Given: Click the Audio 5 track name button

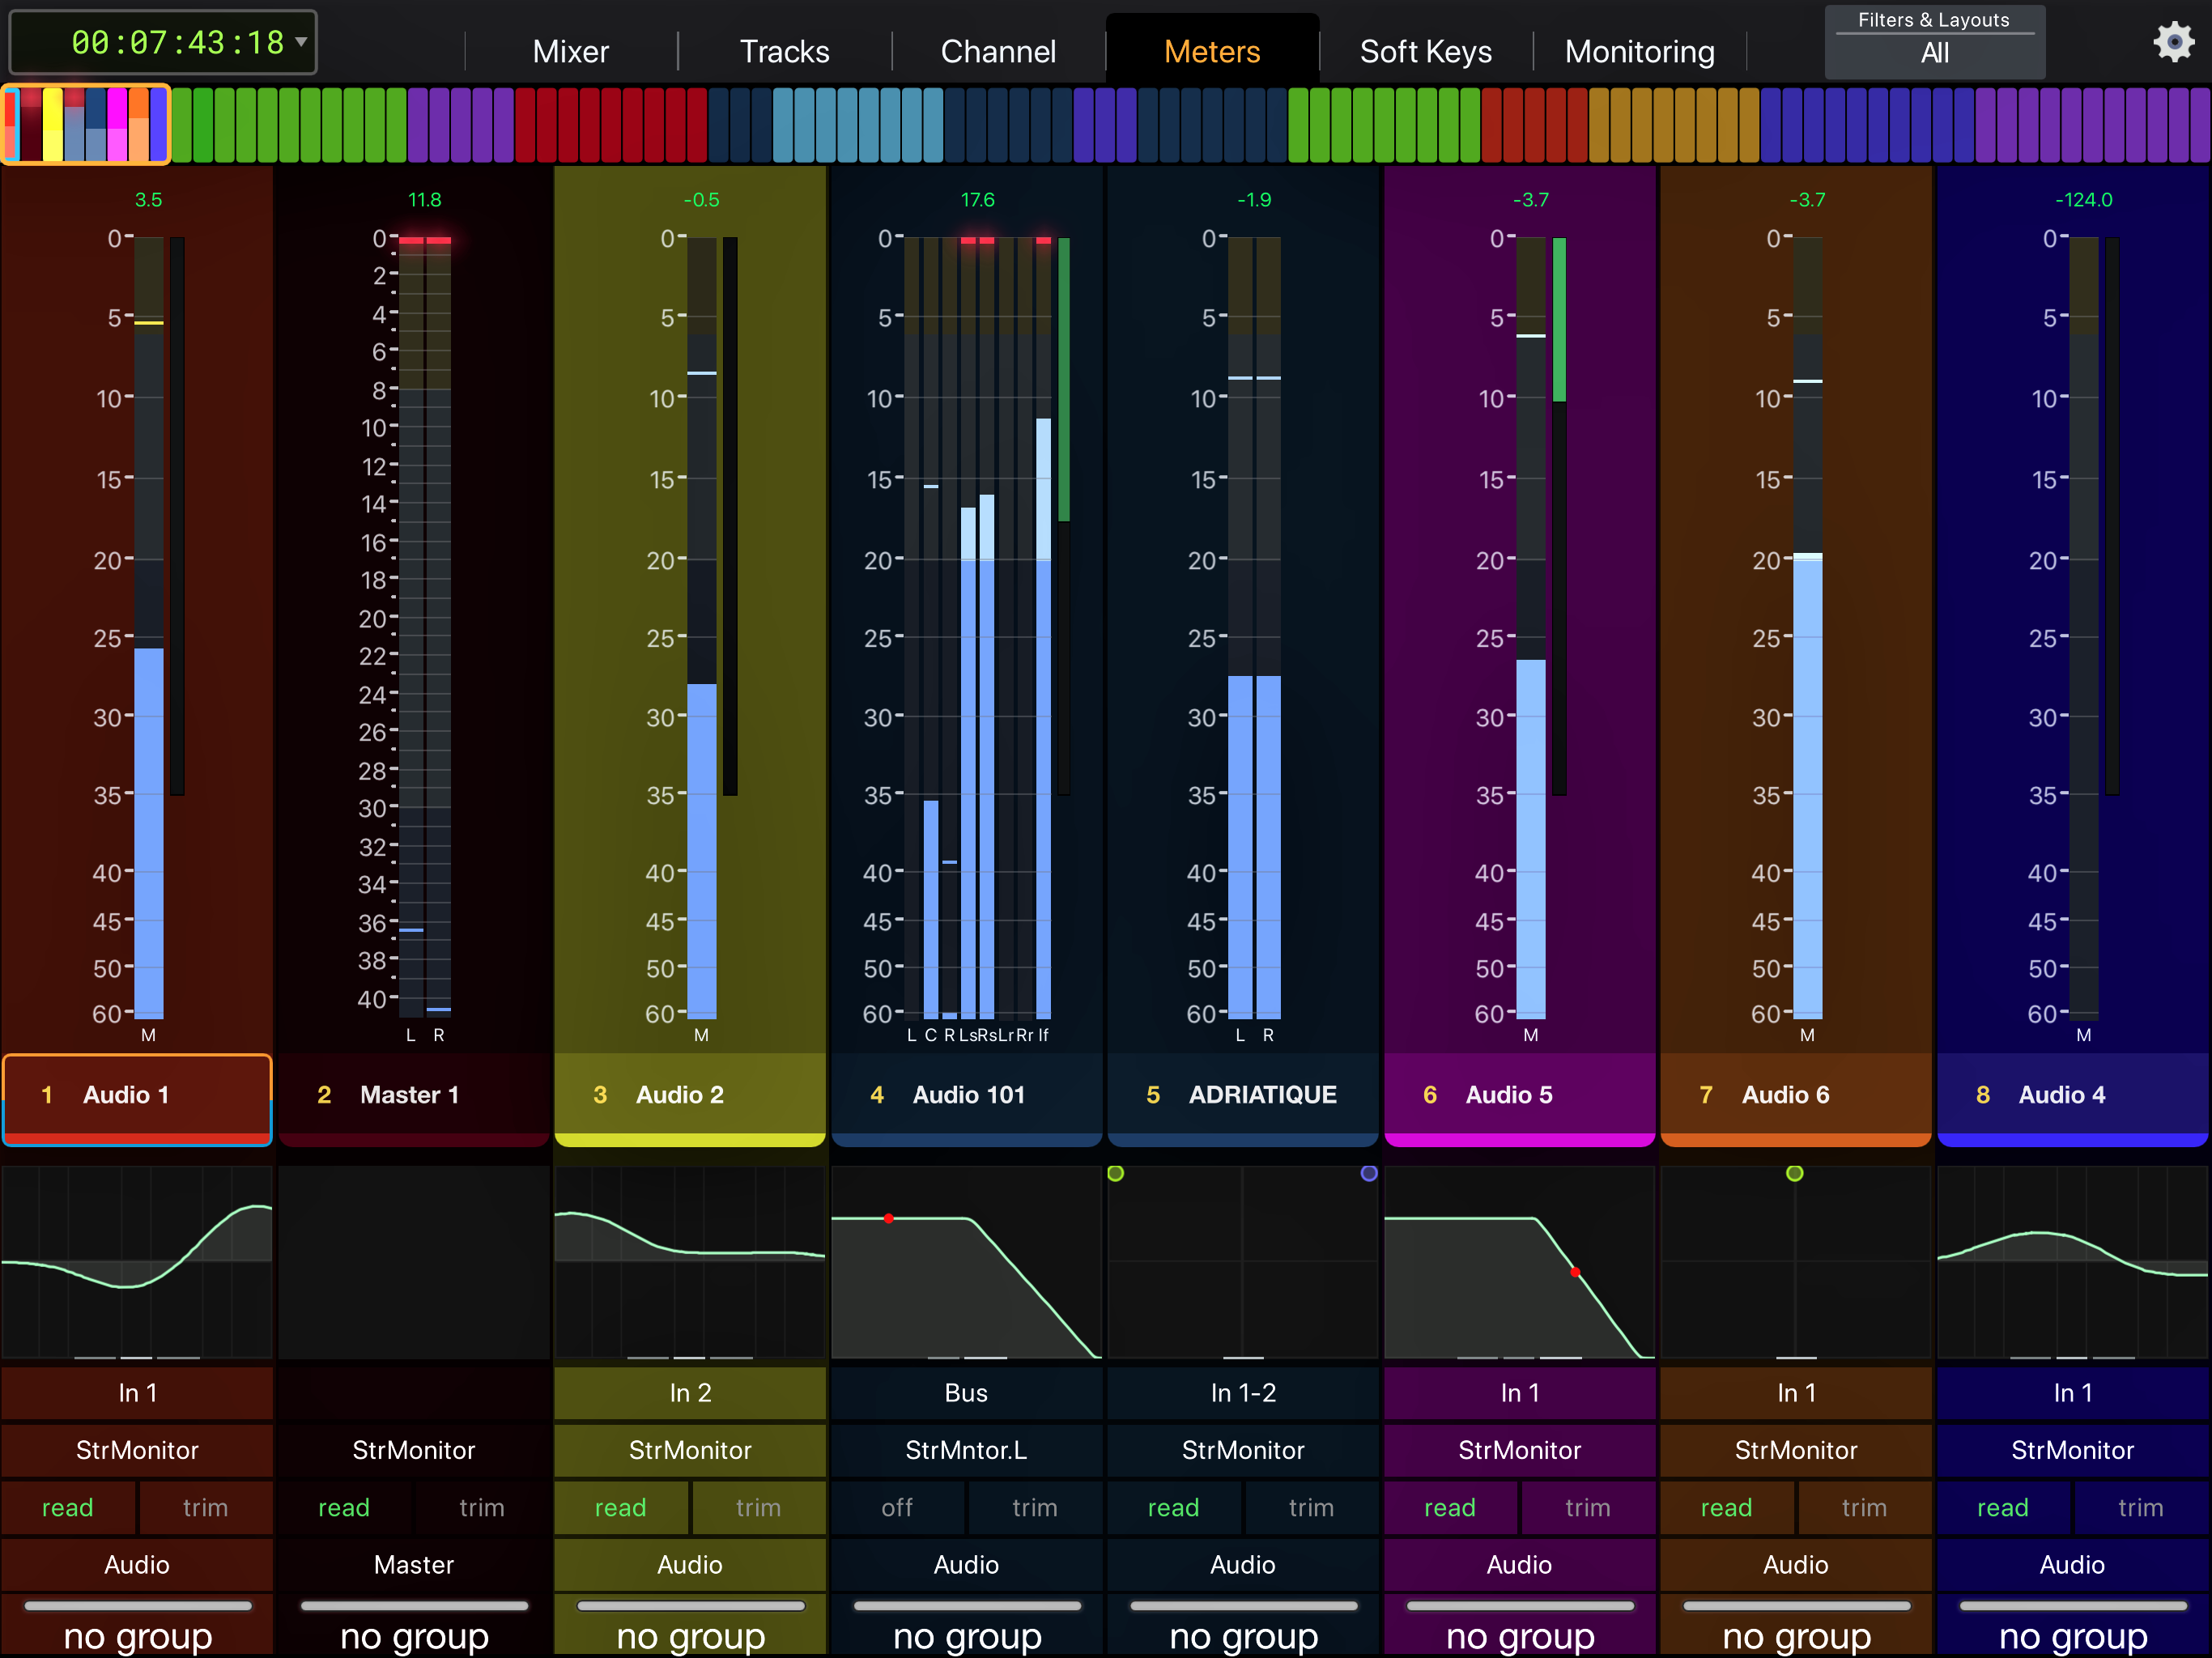Looking at the screenshot, I should click(x=1519, y=1095).
